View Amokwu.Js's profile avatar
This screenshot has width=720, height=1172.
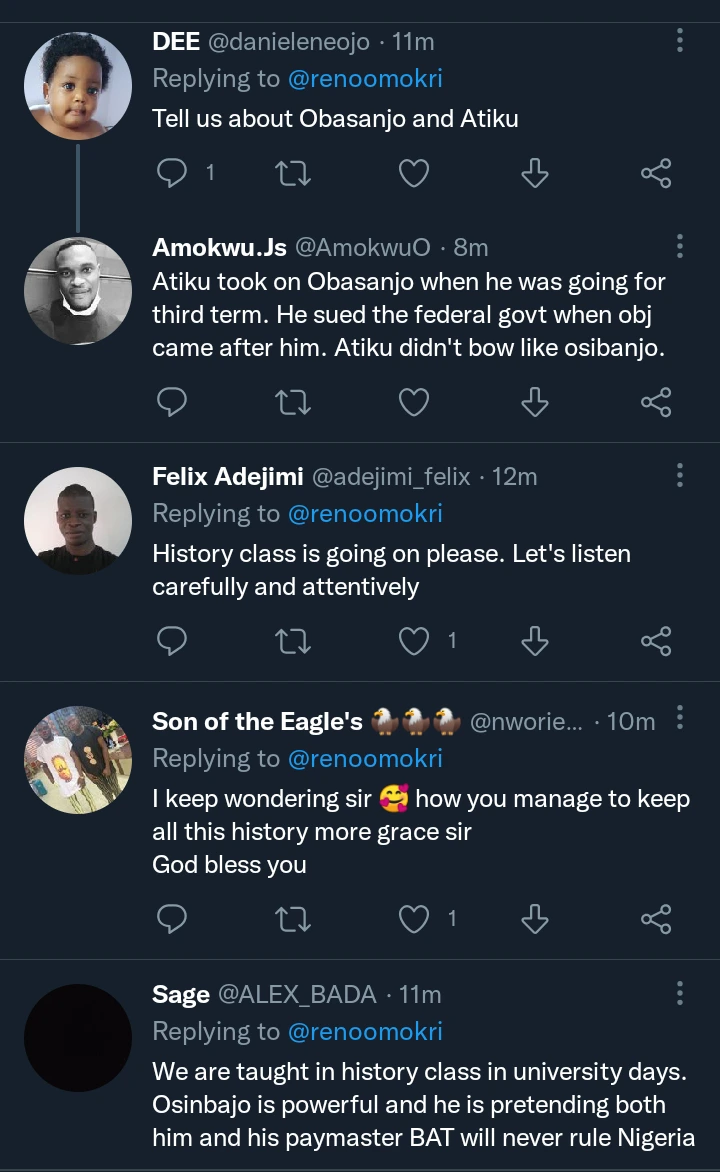[78, 290]
